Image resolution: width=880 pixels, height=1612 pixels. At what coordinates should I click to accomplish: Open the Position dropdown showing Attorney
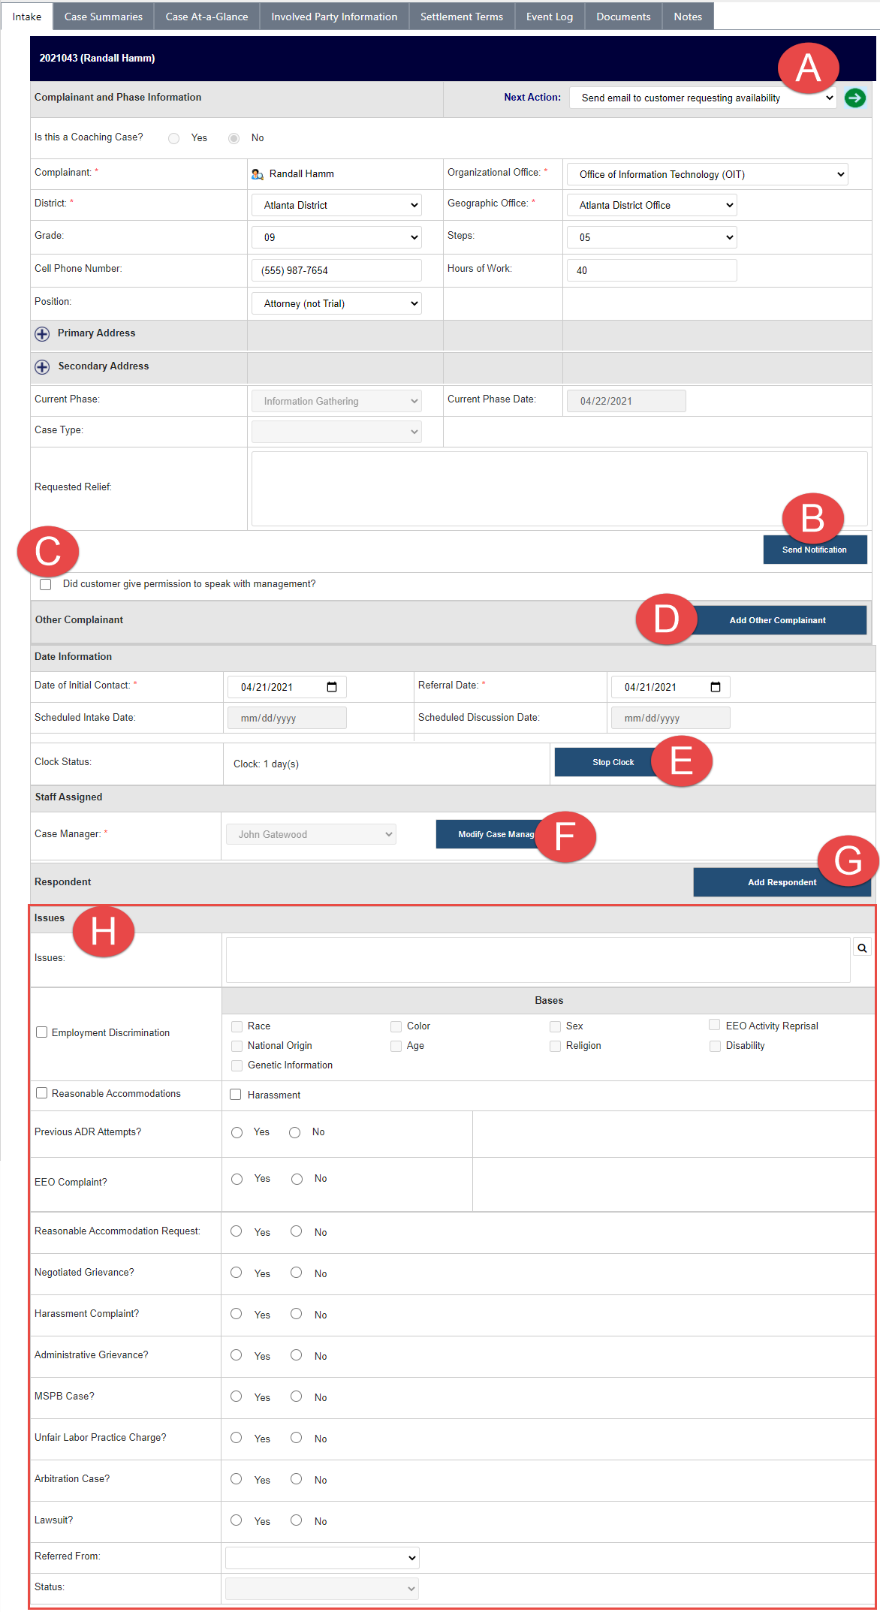tap(336, 303)
